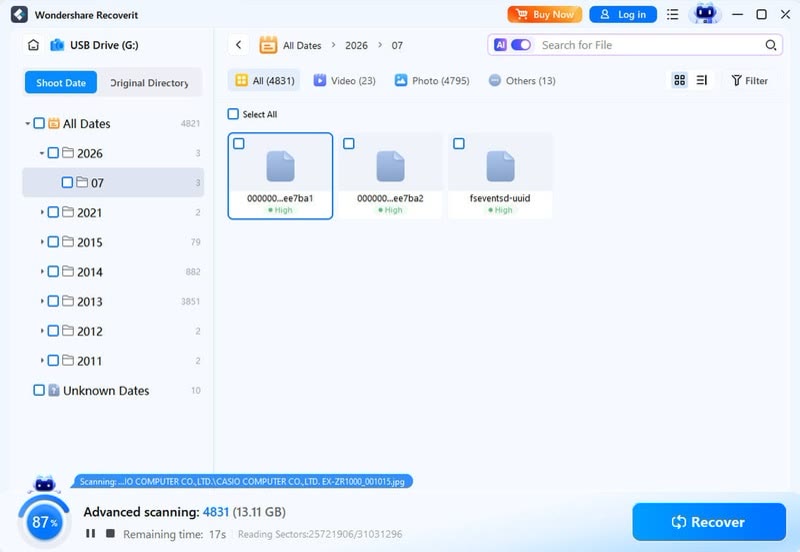Viewport: 800px width, 552px height.
Task: Open the list menu icon in title bar
Action: click(672, 14)
